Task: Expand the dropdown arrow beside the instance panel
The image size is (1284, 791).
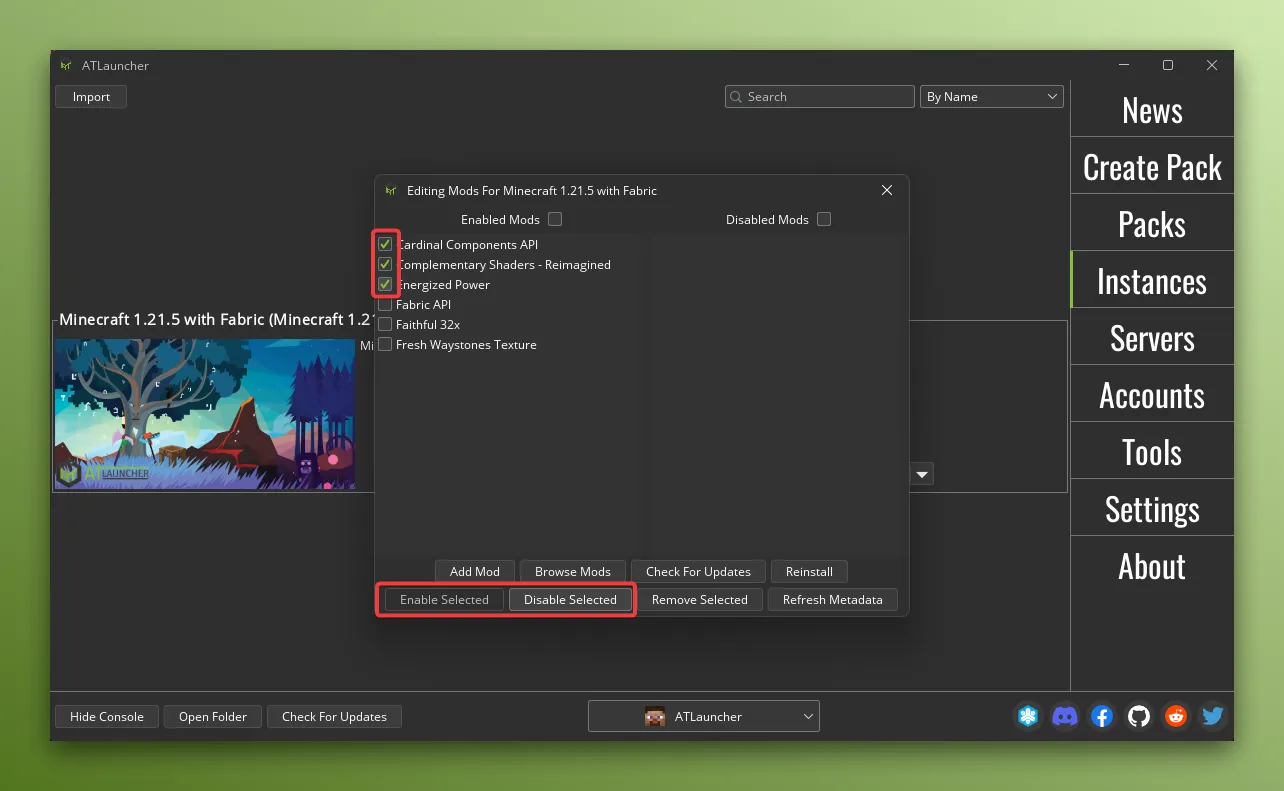Action: 921,474
